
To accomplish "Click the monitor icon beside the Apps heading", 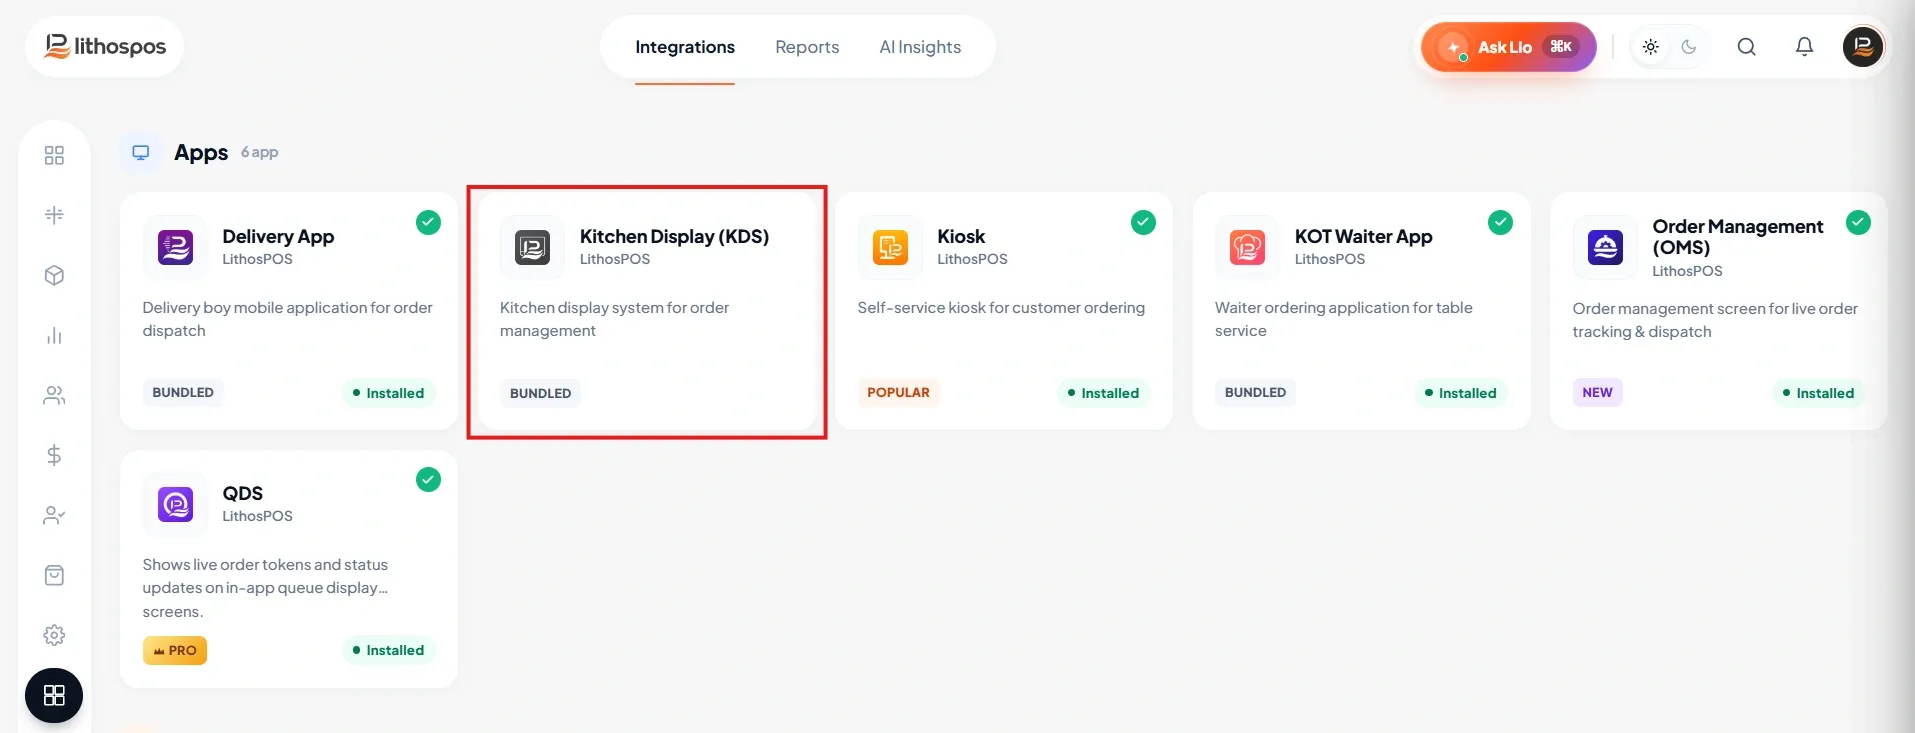I will (141, 152).
